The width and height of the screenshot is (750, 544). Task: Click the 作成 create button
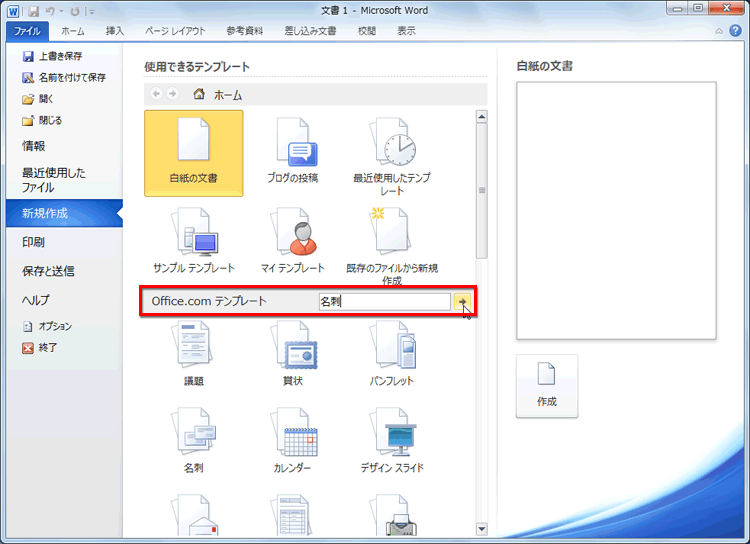(547, 386)
